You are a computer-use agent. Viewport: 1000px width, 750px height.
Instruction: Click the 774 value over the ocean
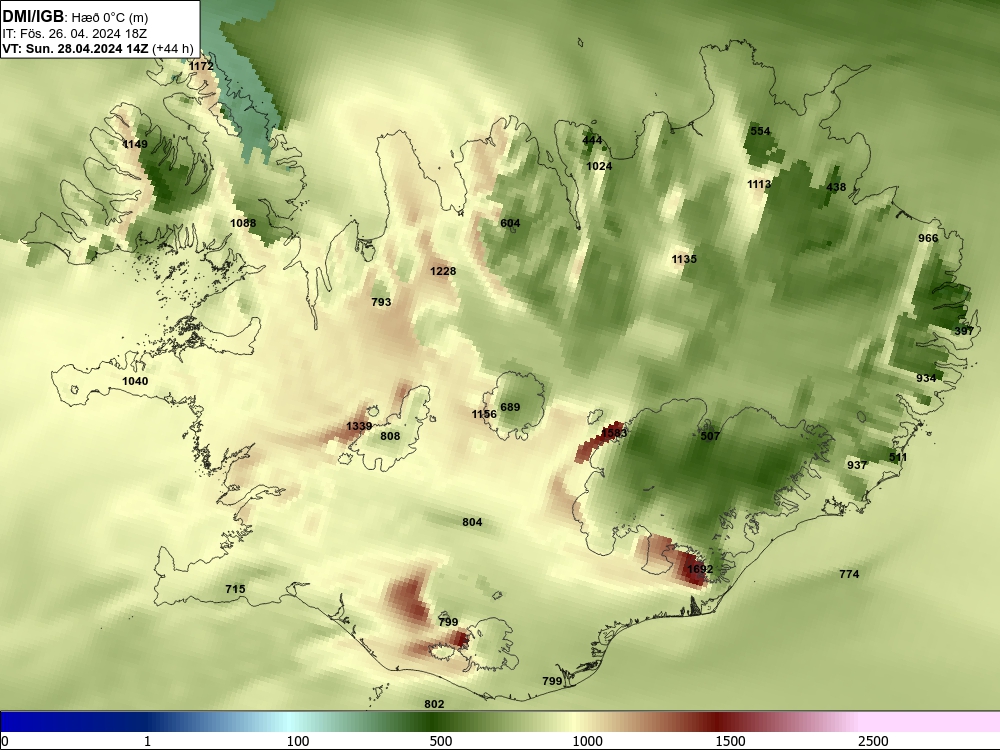click(x=849, y=574)
